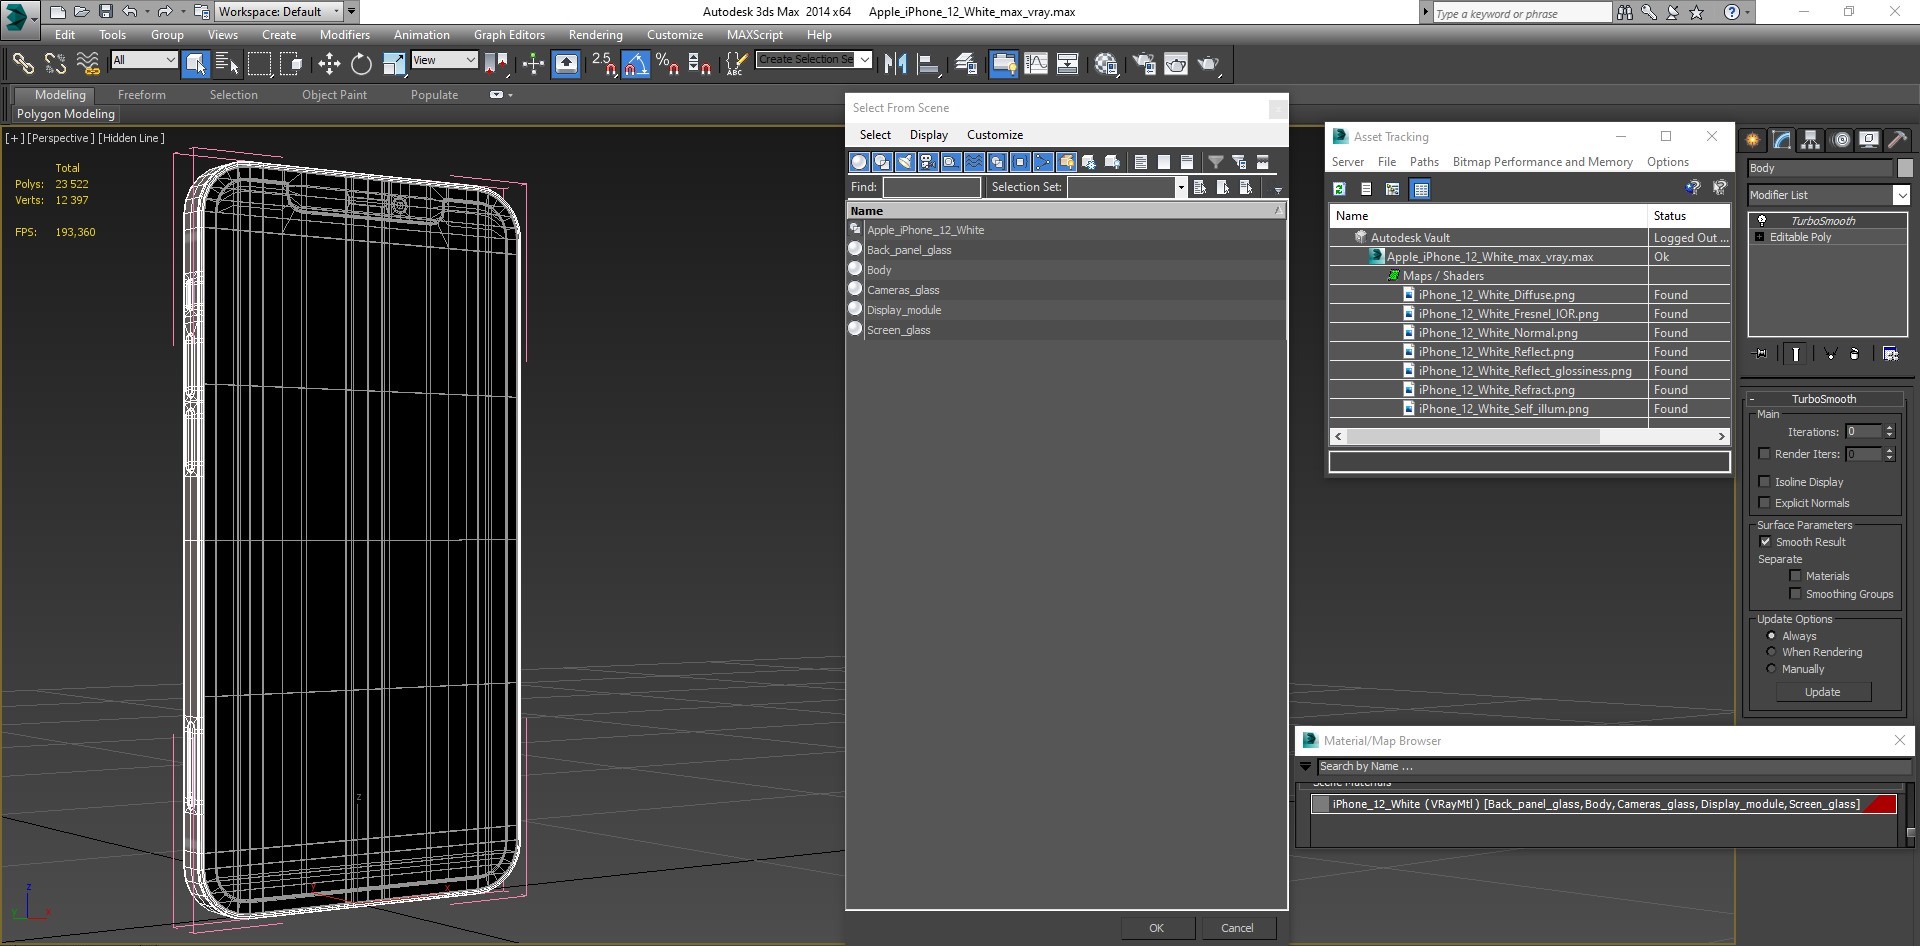Click the Body object color swatch
Screen dimensions: 1920x946
(1905, 168)
